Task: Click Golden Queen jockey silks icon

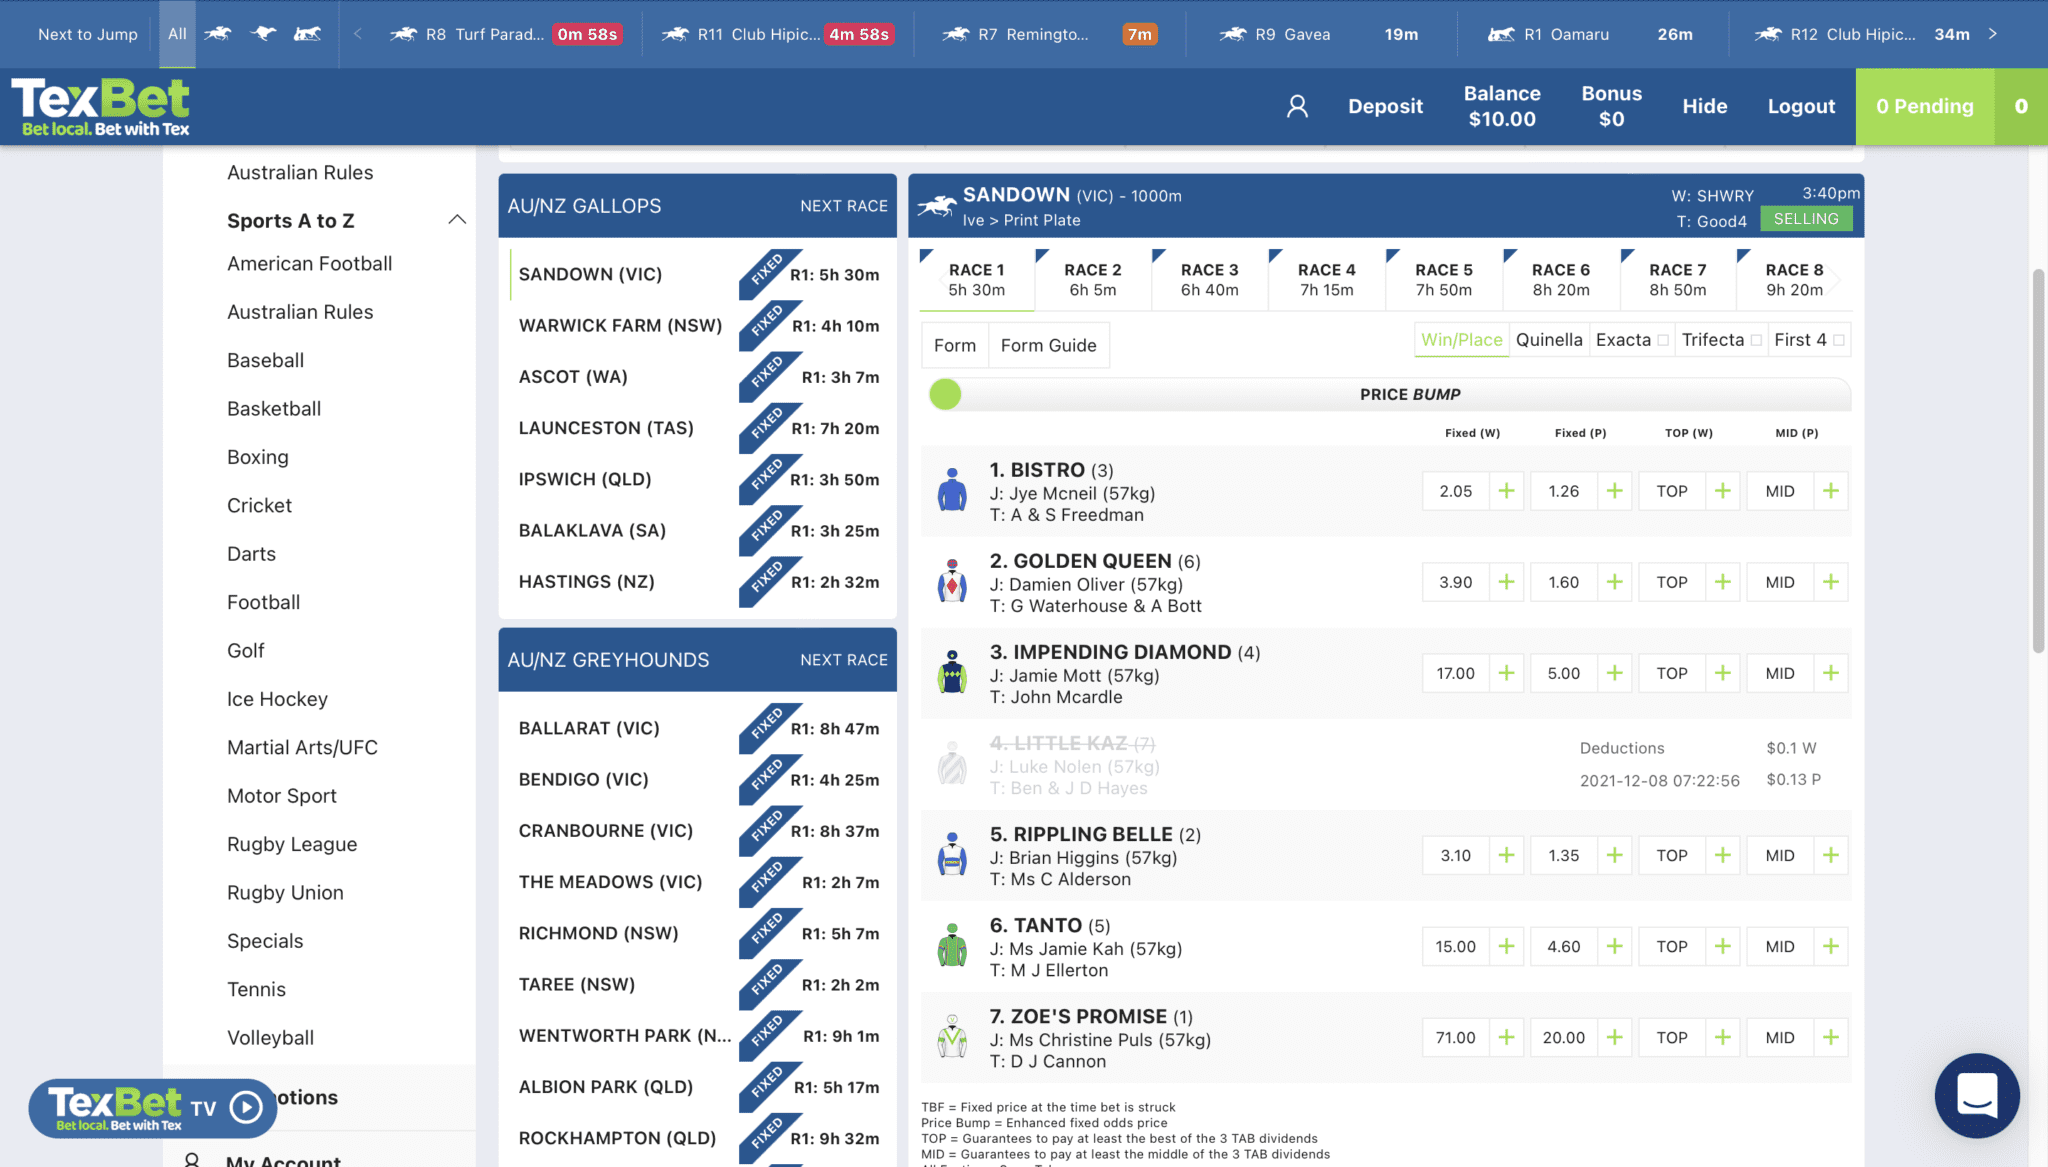Action: tap(952, 581)
